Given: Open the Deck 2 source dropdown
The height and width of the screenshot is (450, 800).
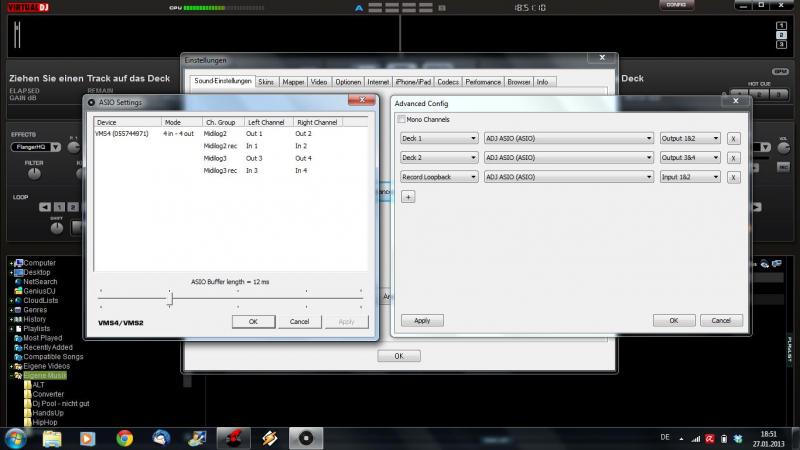Looking at the screenshot, I should 439,158.
